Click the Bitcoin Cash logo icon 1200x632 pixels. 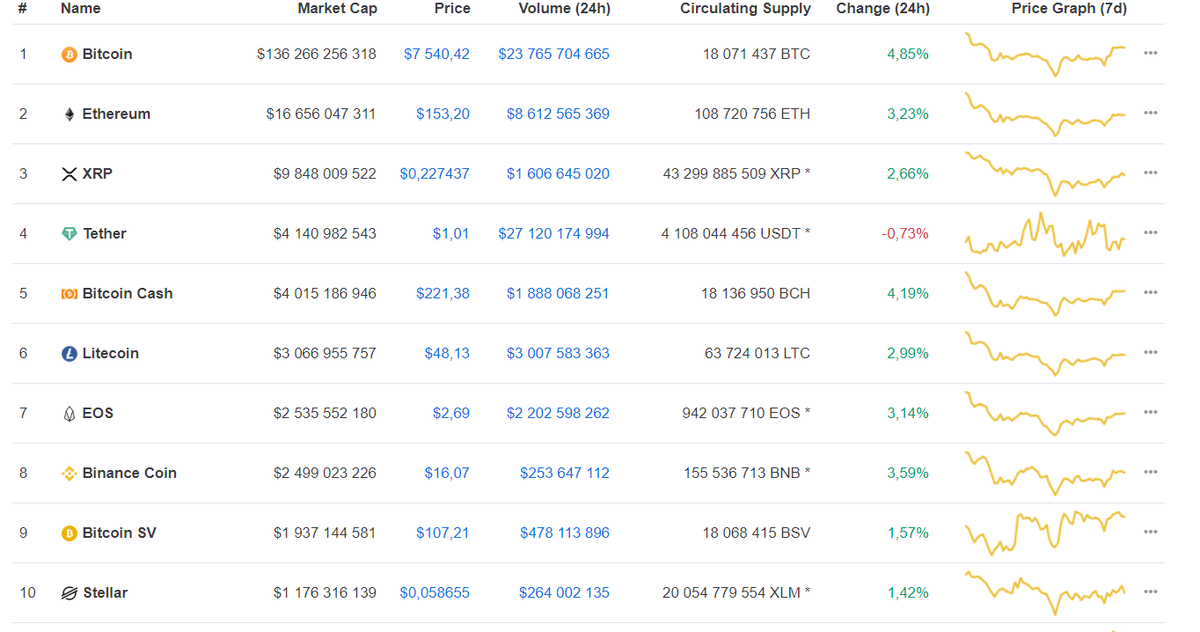point(67,294)
